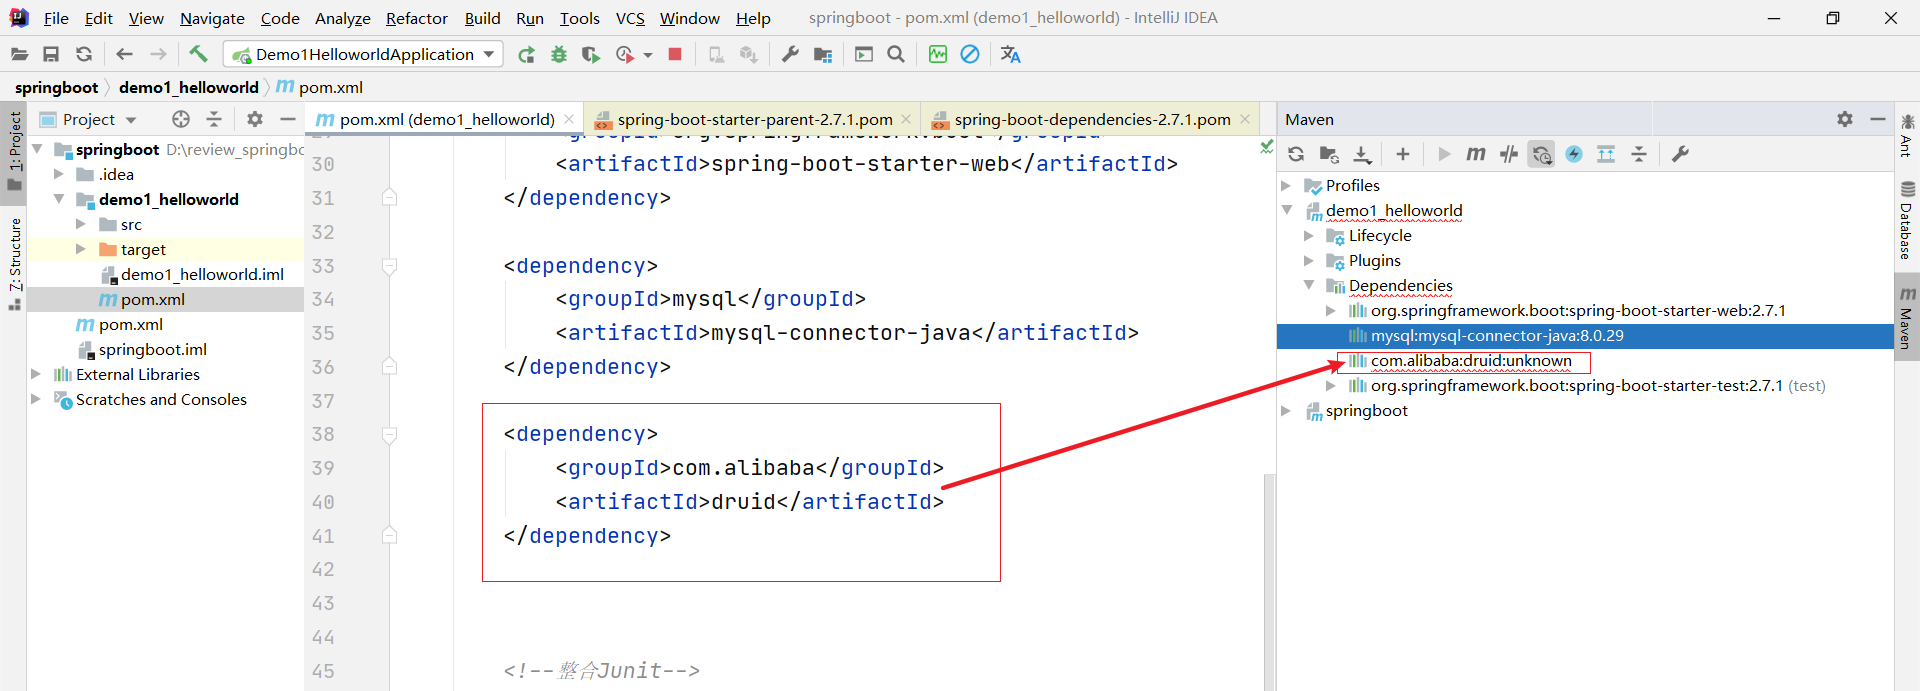Click Execute Maven Goal icon

(x=1475, y=154)
